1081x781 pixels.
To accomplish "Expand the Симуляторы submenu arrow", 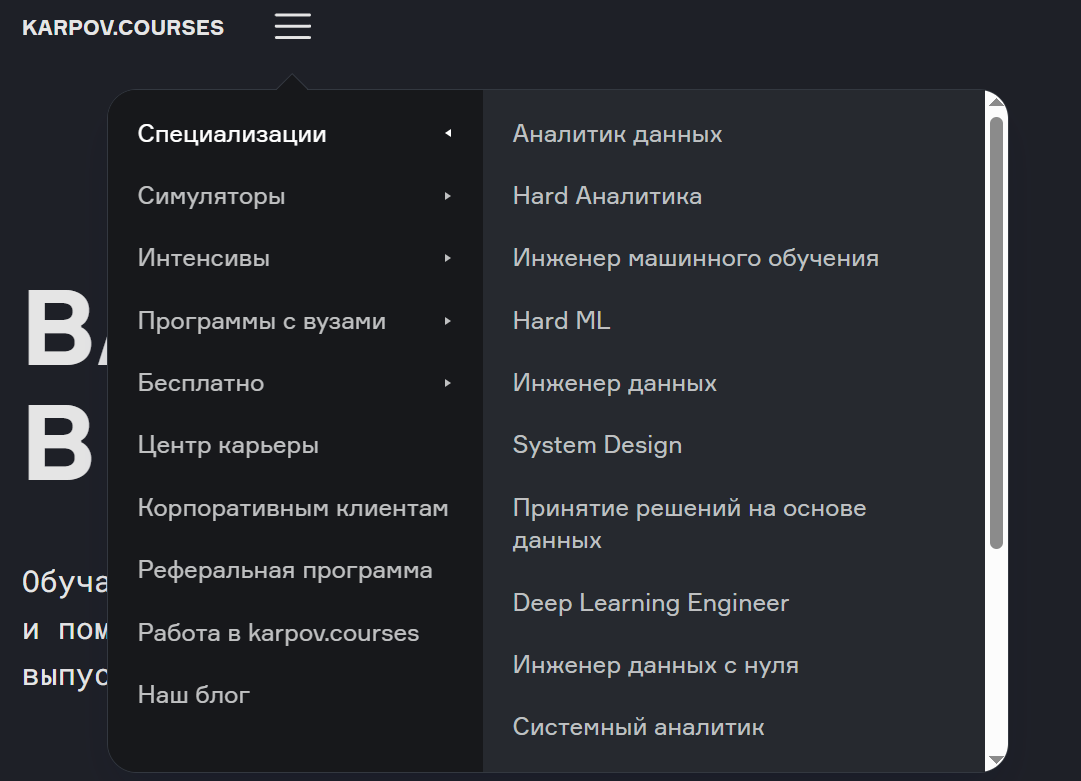I will (448, 196).
